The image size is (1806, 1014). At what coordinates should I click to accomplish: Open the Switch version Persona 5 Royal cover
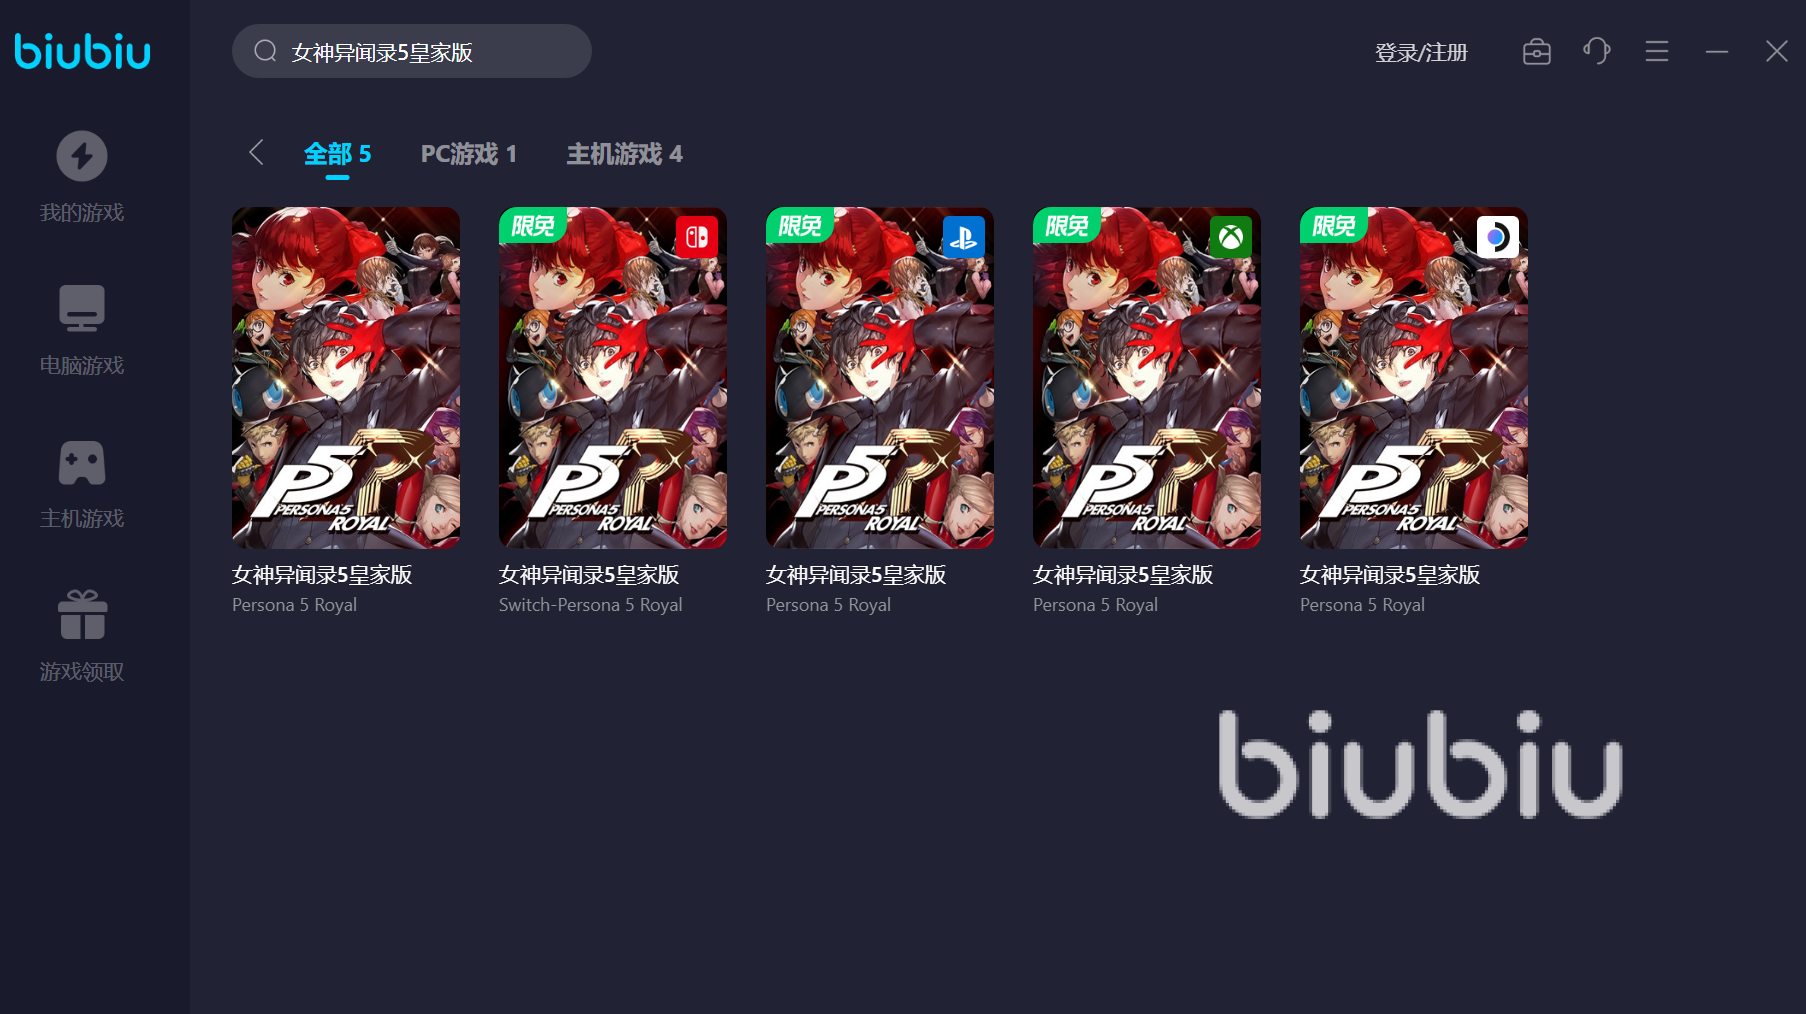613,378
